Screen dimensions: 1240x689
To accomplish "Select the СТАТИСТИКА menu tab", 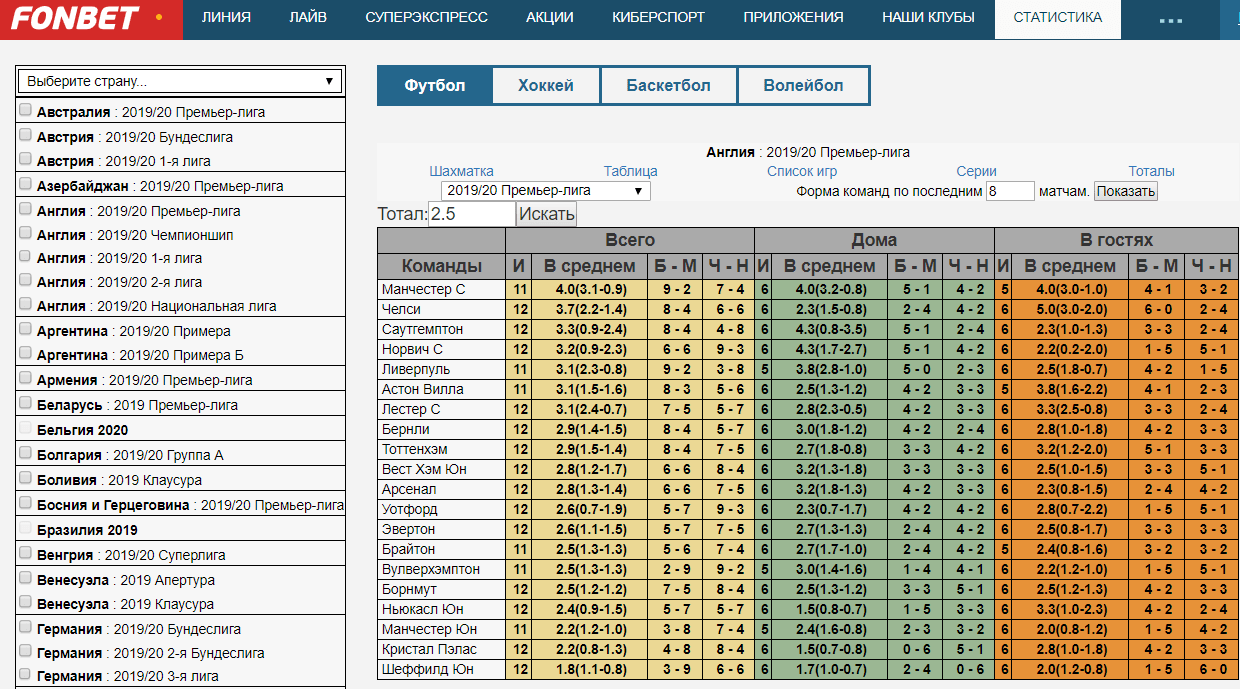I will [x=1058, y=18].
